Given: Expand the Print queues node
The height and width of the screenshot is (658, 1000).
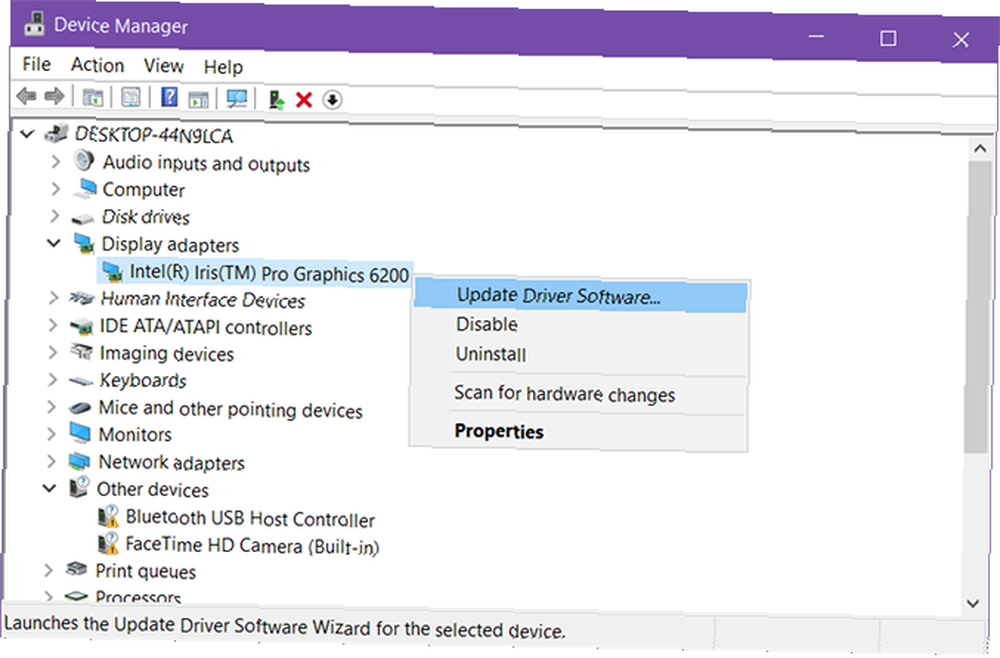Looking at the screenshot, I should click(x=48, y=569).
